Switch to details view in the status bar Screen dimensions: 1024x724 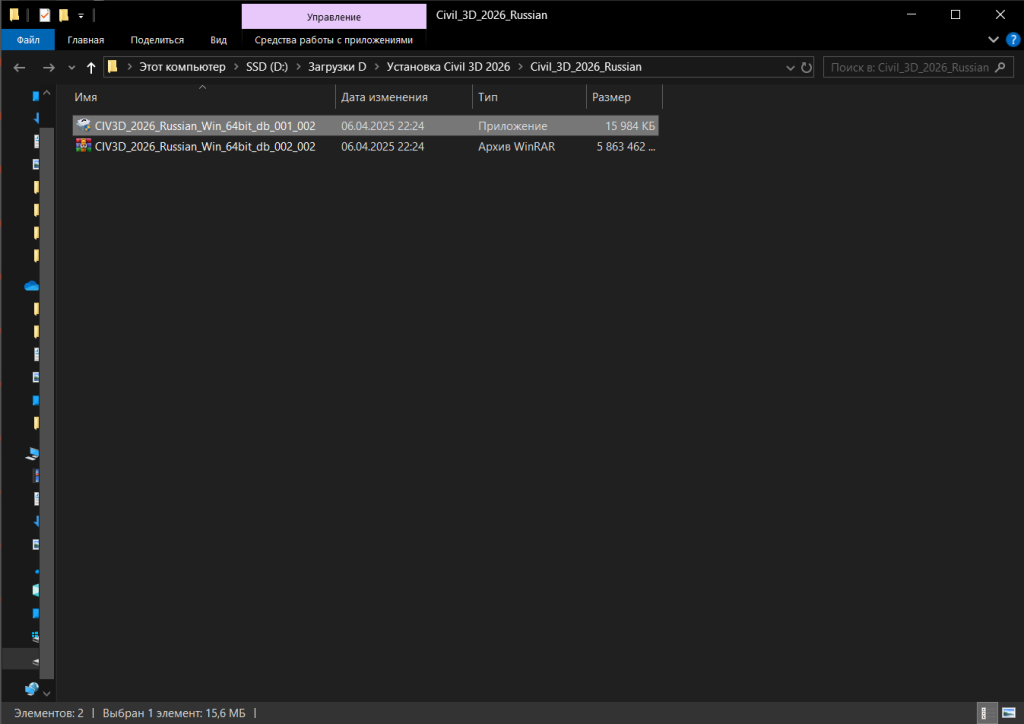coord(986,713)
